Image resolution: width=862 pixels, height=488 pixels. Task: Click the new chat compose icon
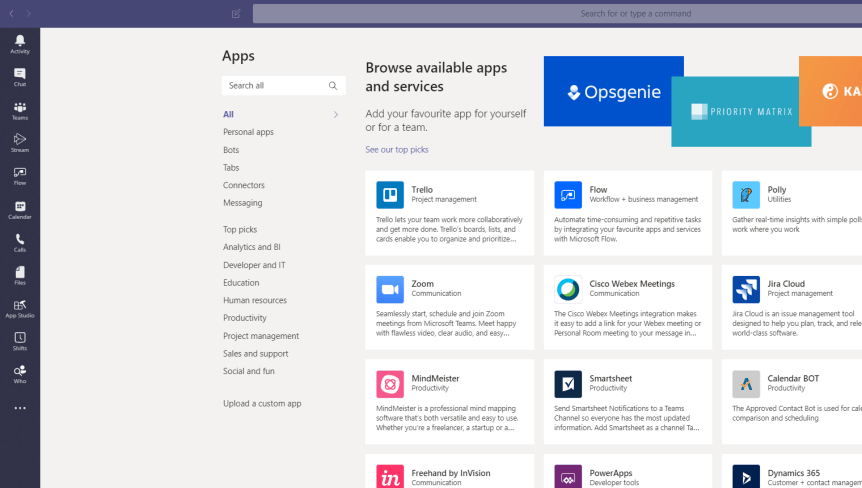click(236, 14)
